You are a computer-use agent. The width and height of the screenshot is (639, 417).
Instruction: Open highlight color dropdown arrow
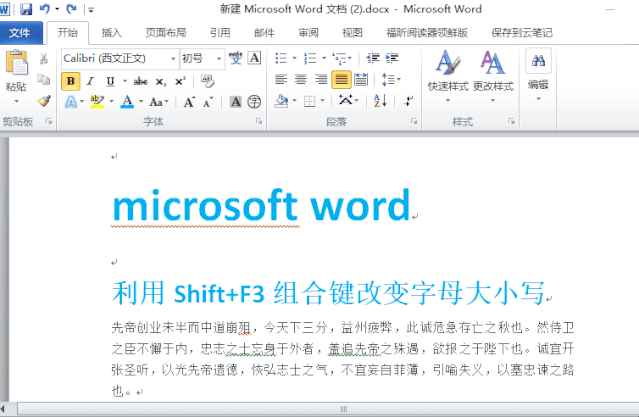point(111,101)
